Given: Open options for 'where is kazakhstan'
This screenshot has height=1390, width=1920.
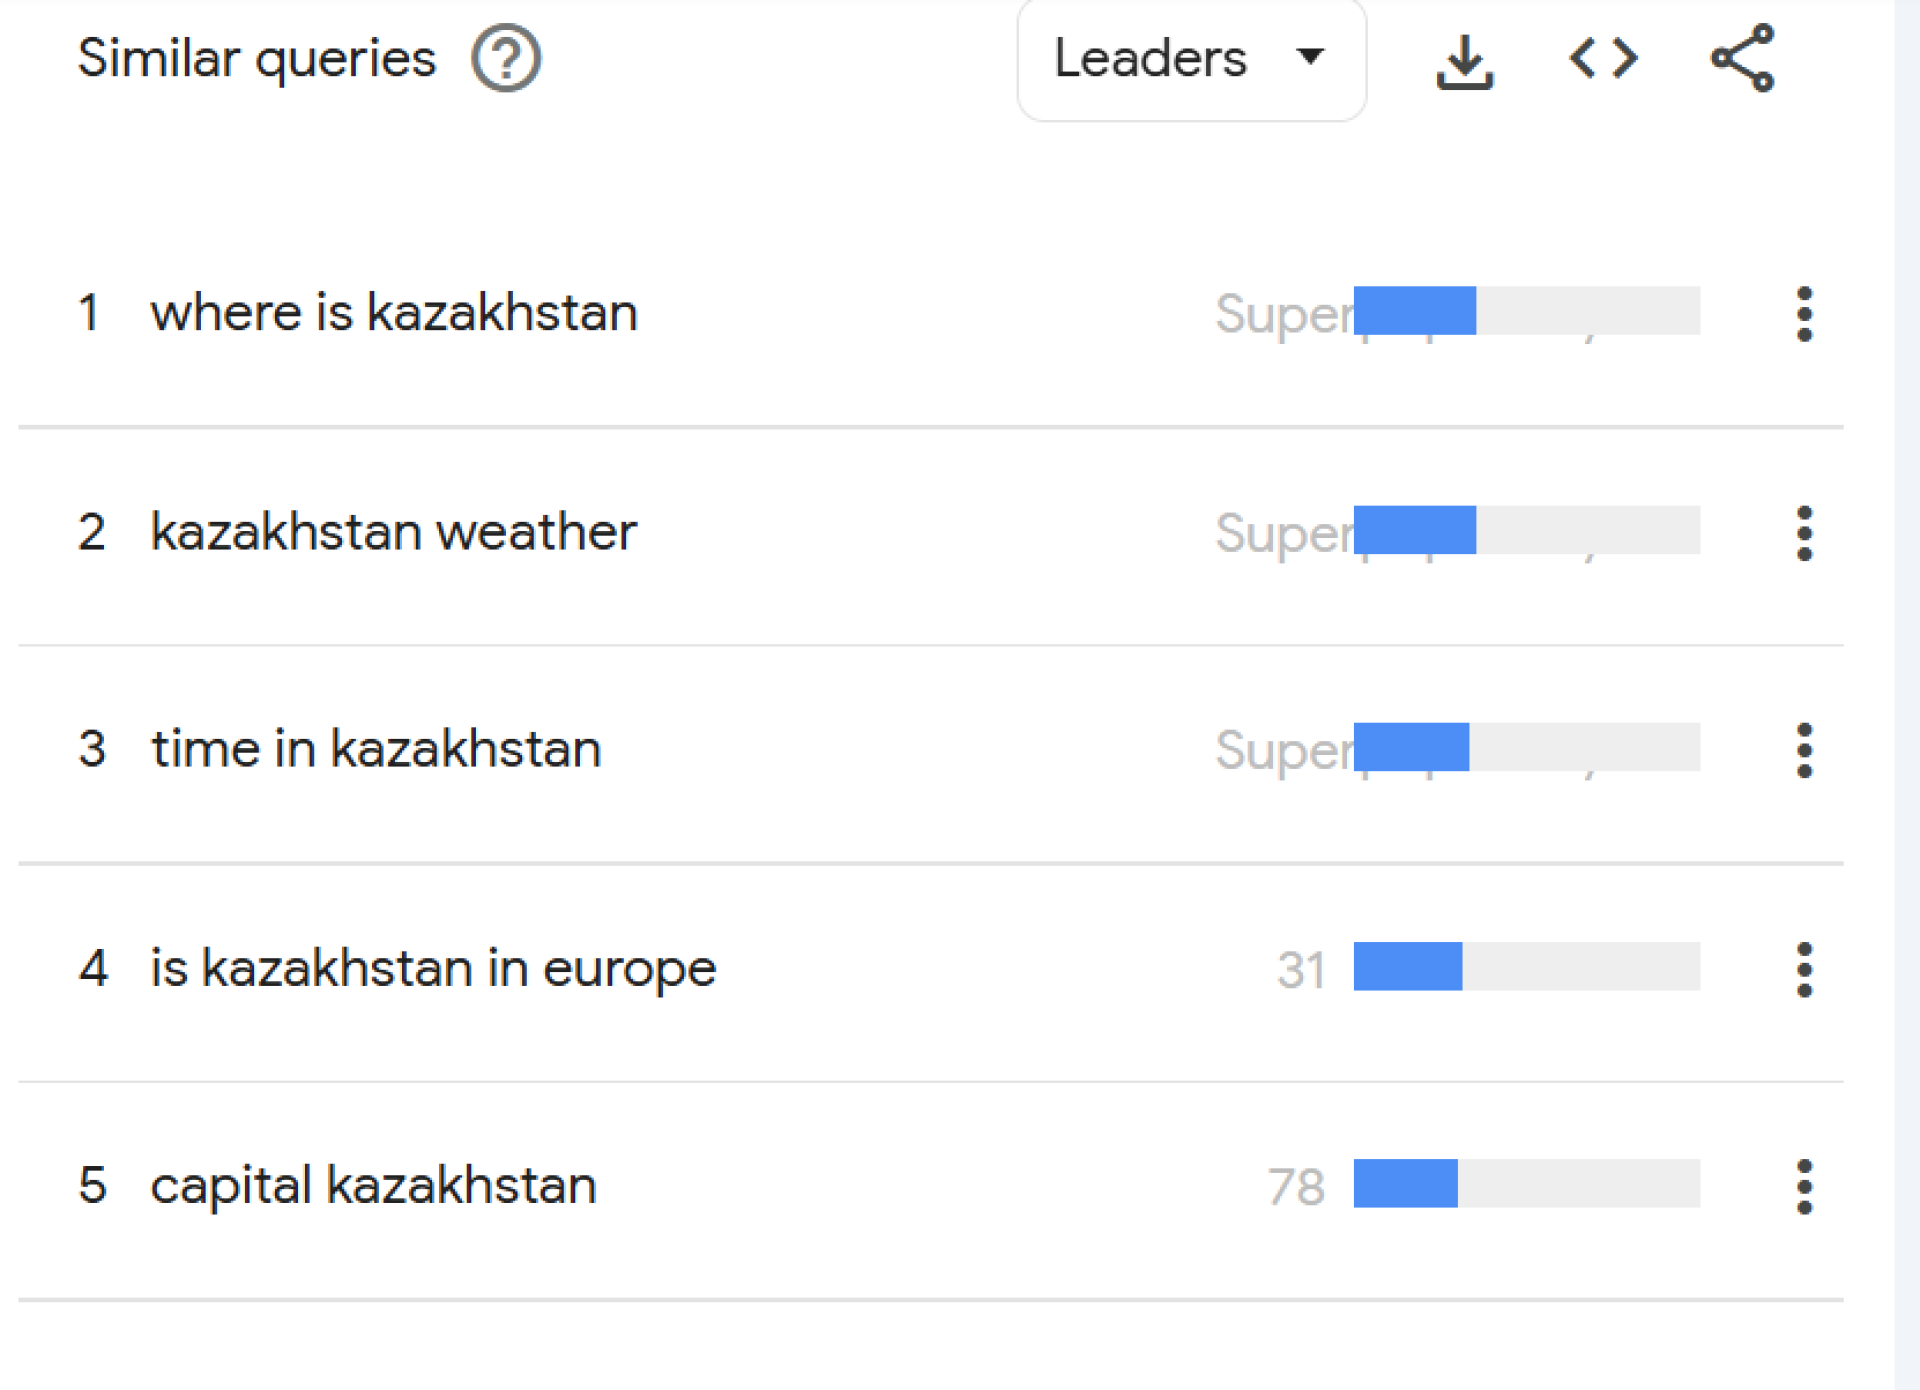Looking at the screenshot, I should (x=1804, y=314).
